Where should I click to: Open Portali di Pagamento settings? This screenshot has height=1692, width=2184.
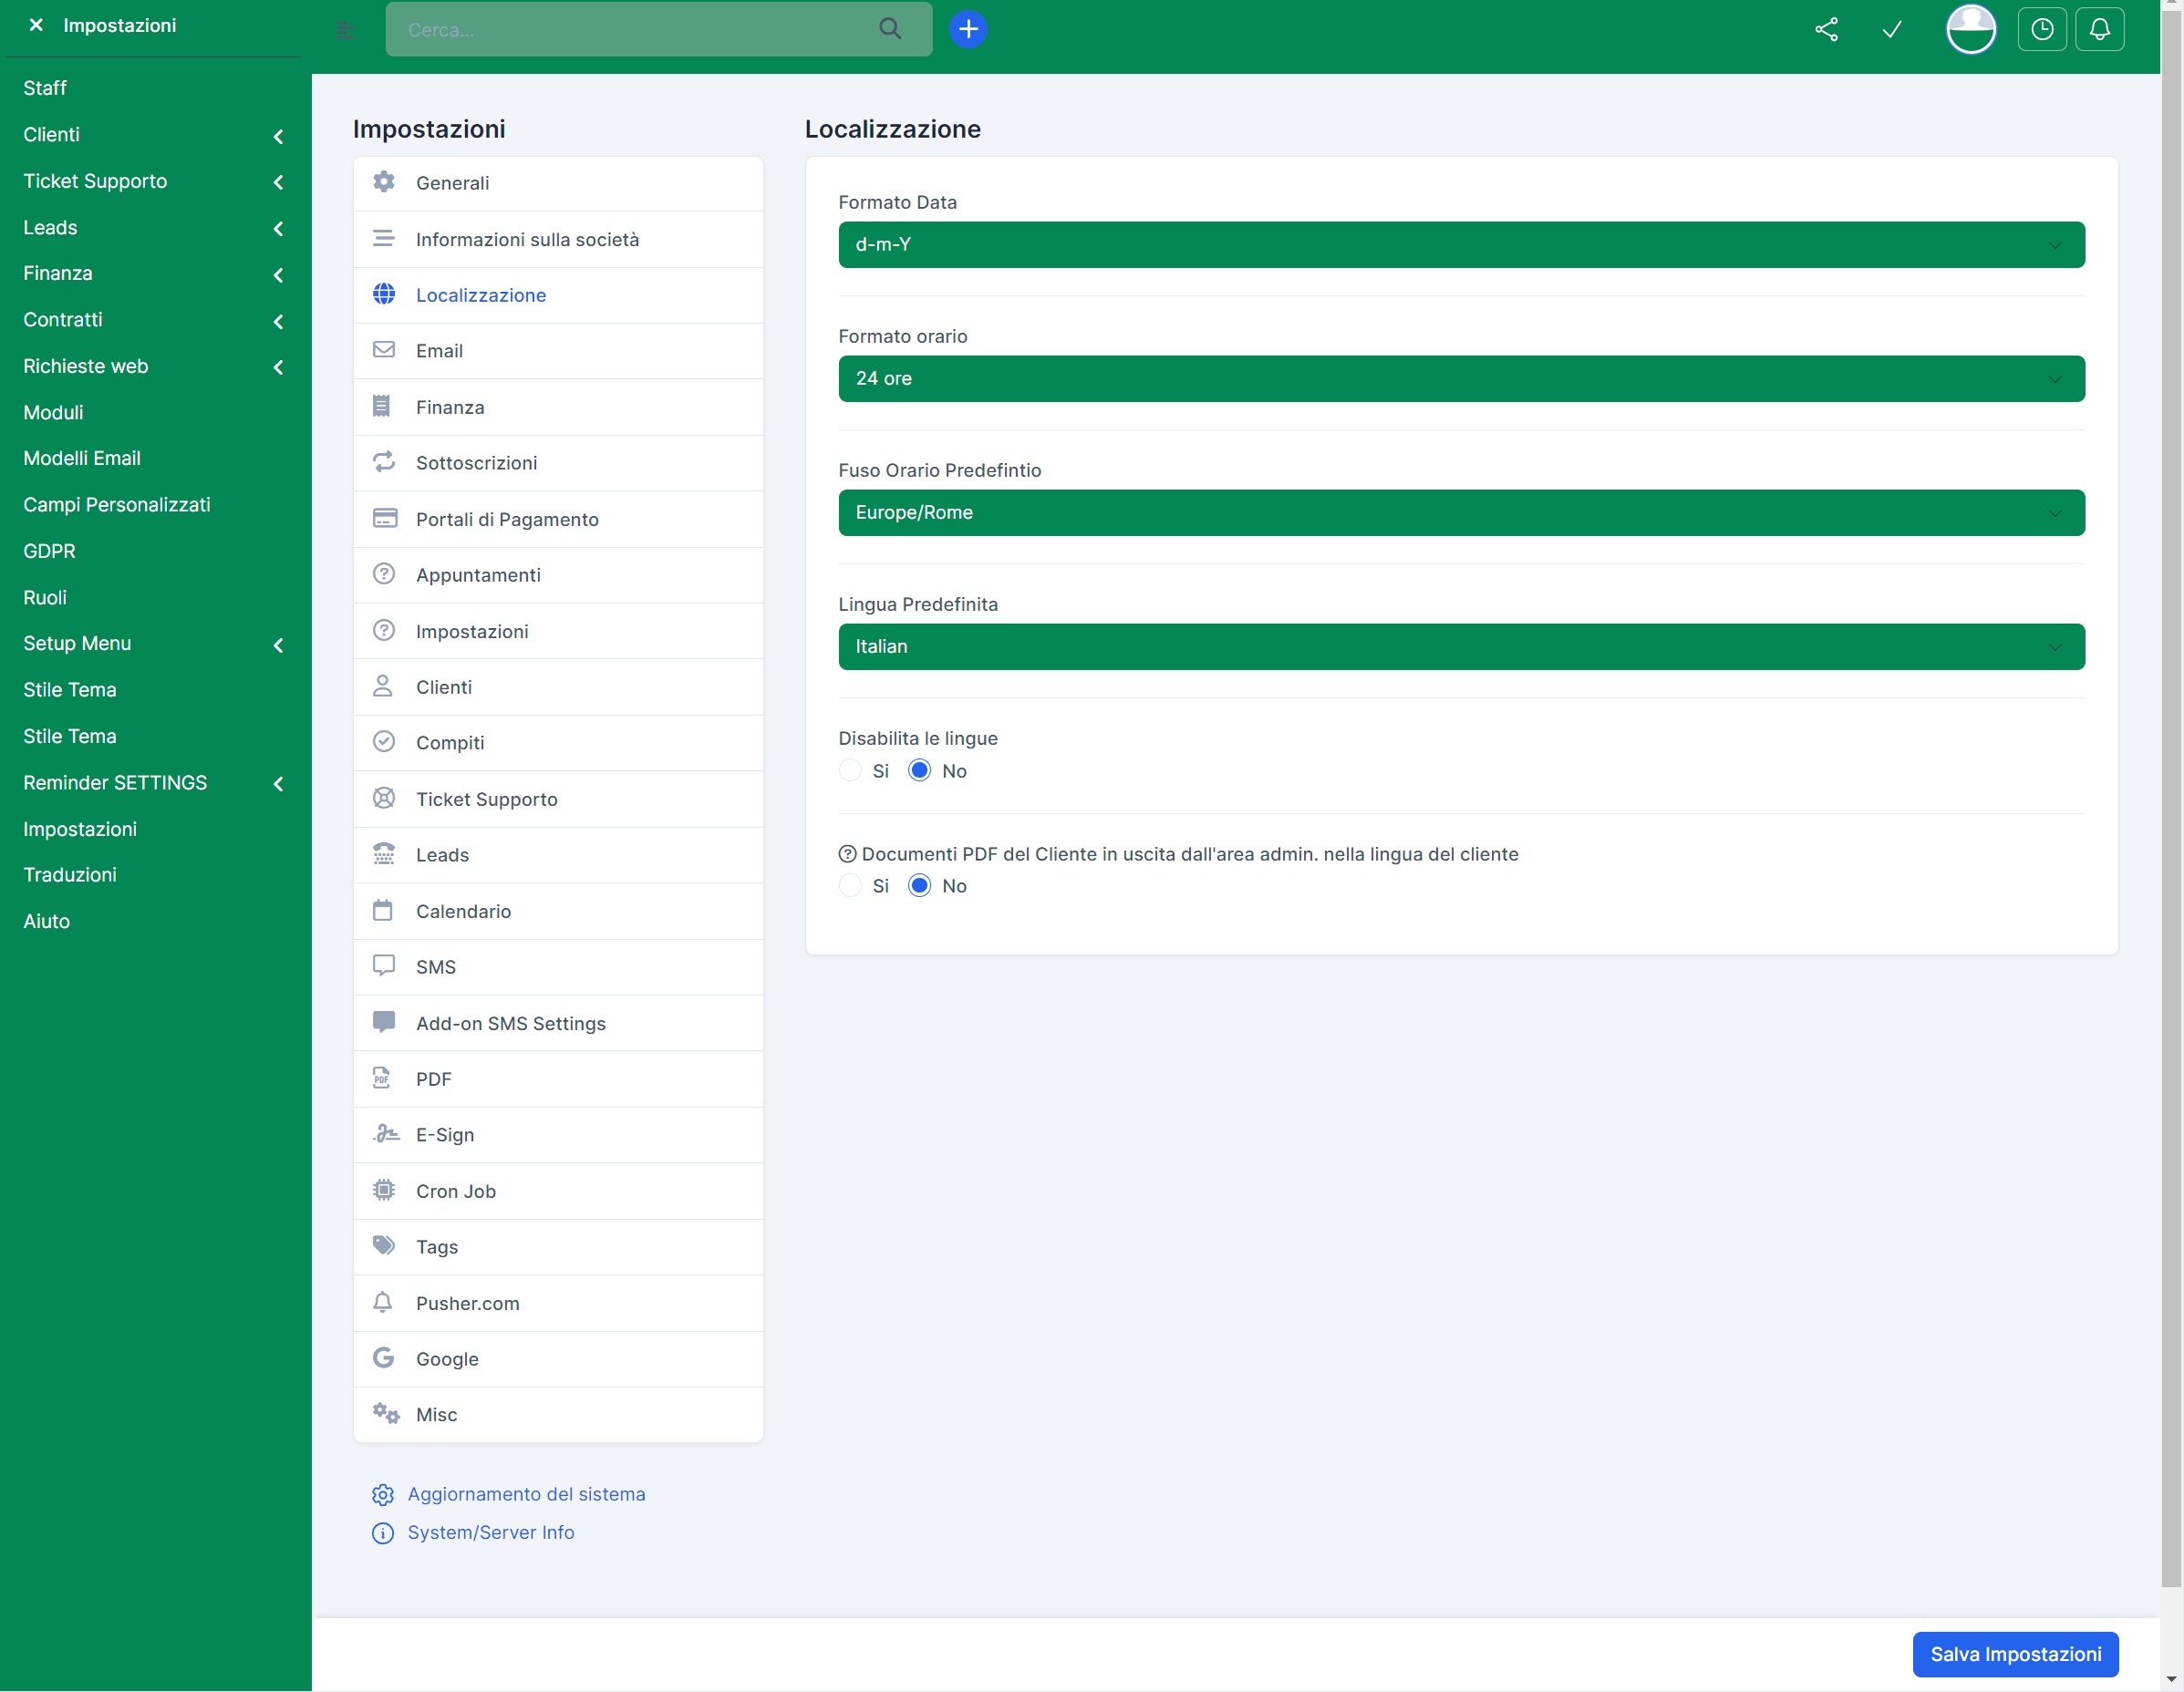tap(507, 519)
